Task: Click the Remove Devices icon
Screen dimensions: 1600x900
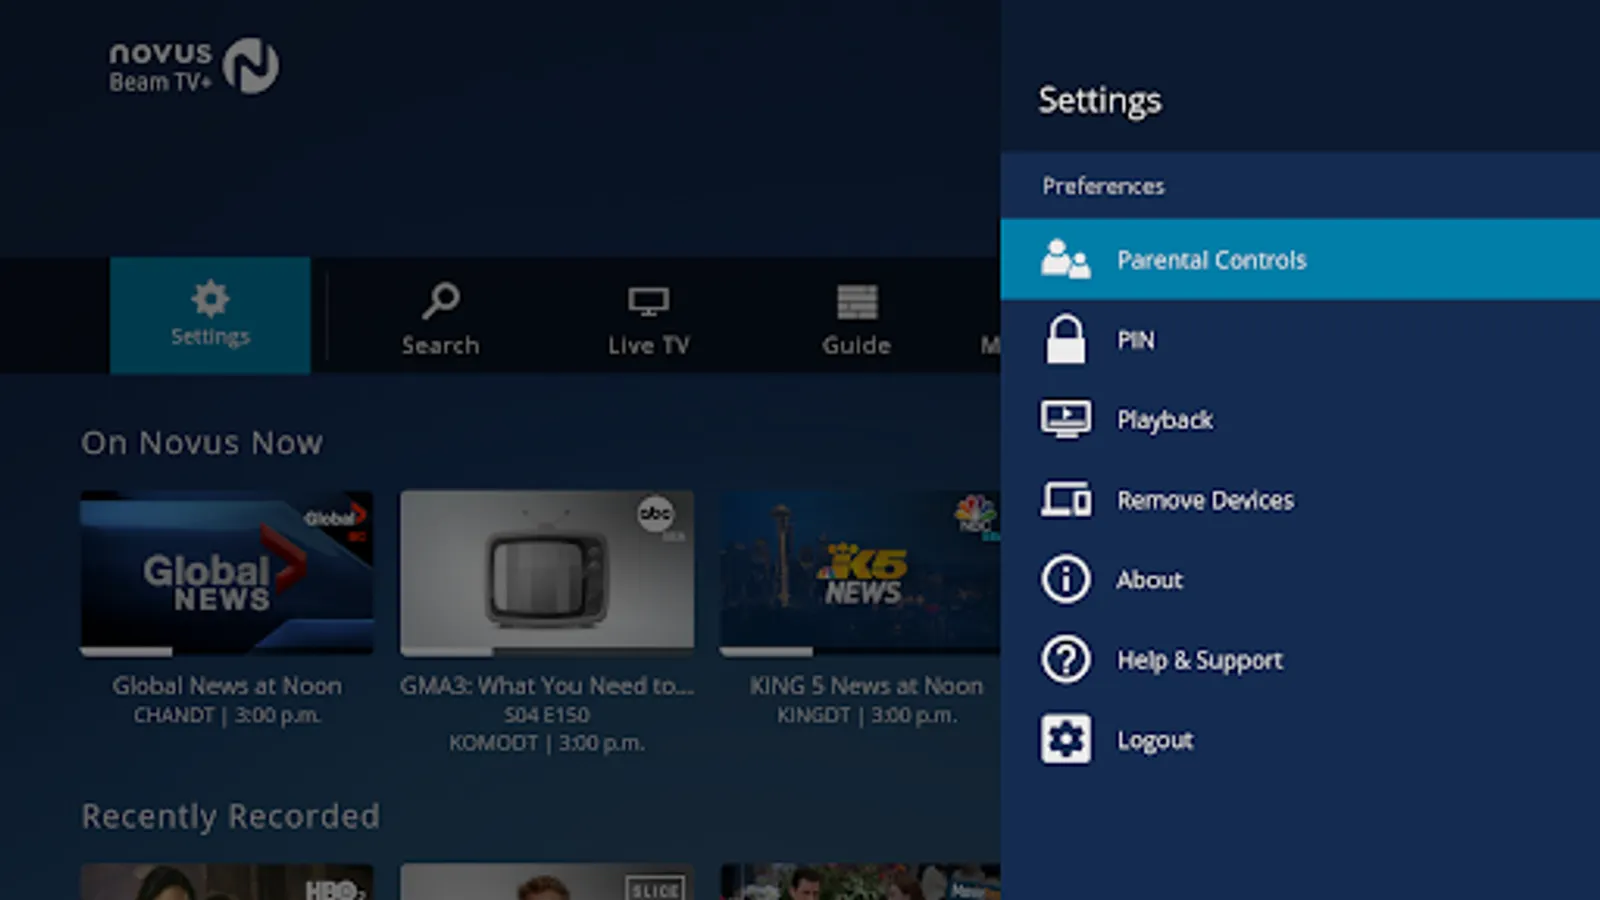Action: [1065, 499]
